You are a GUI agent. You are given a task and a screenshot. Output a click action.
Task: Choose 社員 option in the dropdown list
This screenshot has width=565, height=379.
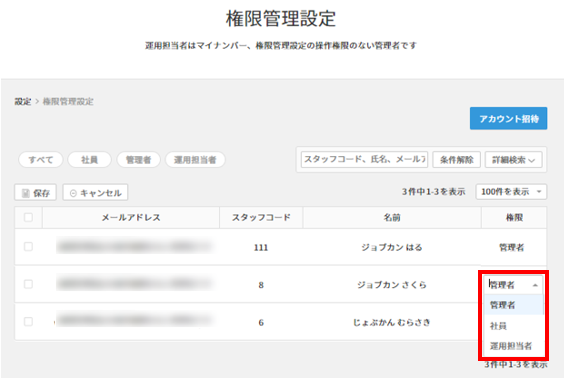(513, 326)
